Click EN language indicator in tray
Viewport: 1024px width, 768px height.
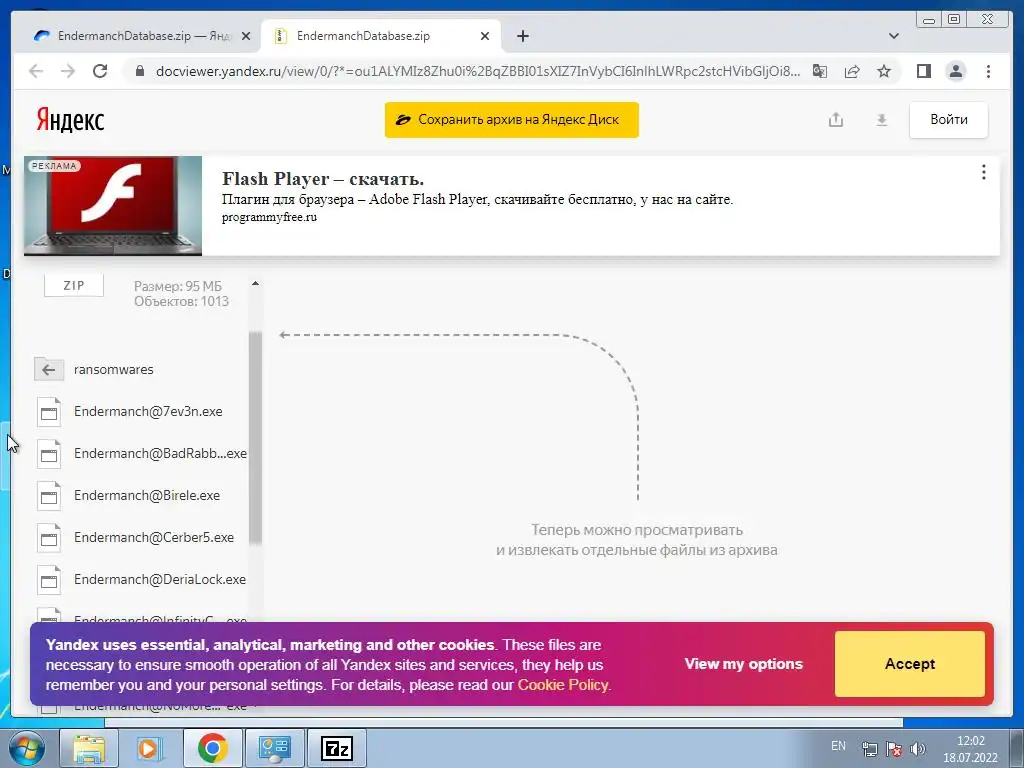click(x=839, y=746)
